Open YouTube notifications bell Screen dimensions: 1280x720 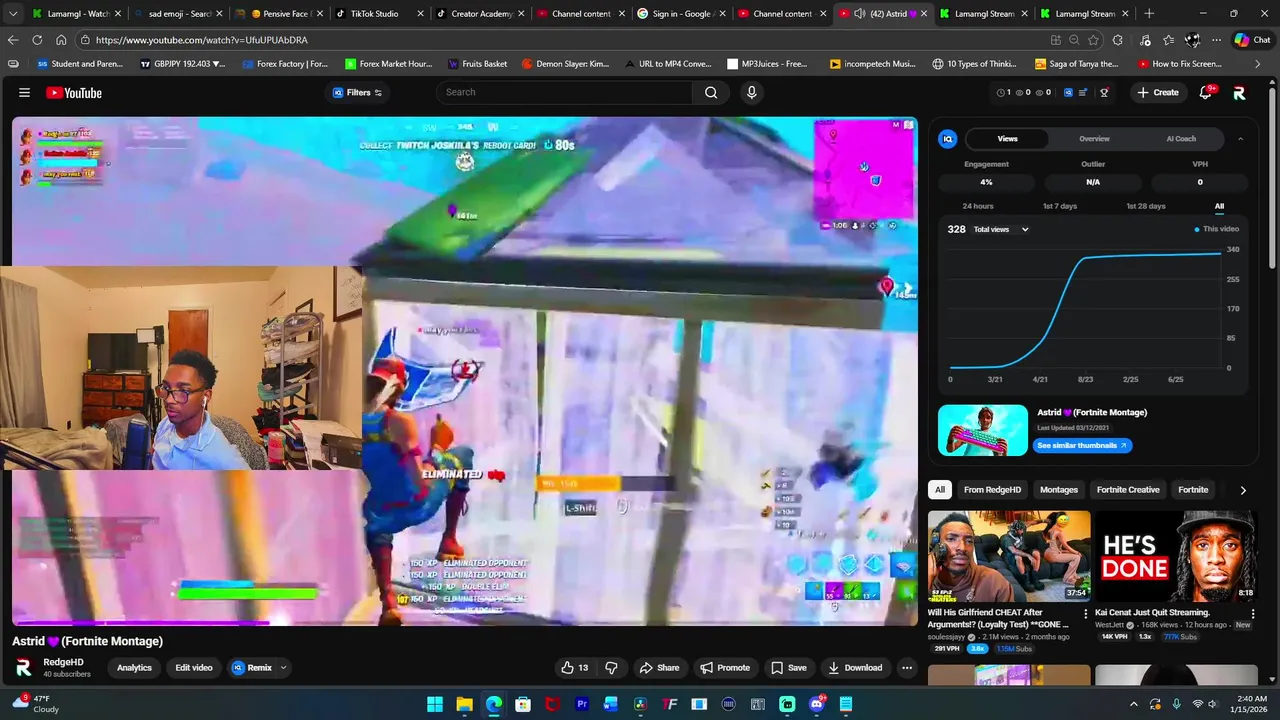(x=1206, y=92)
